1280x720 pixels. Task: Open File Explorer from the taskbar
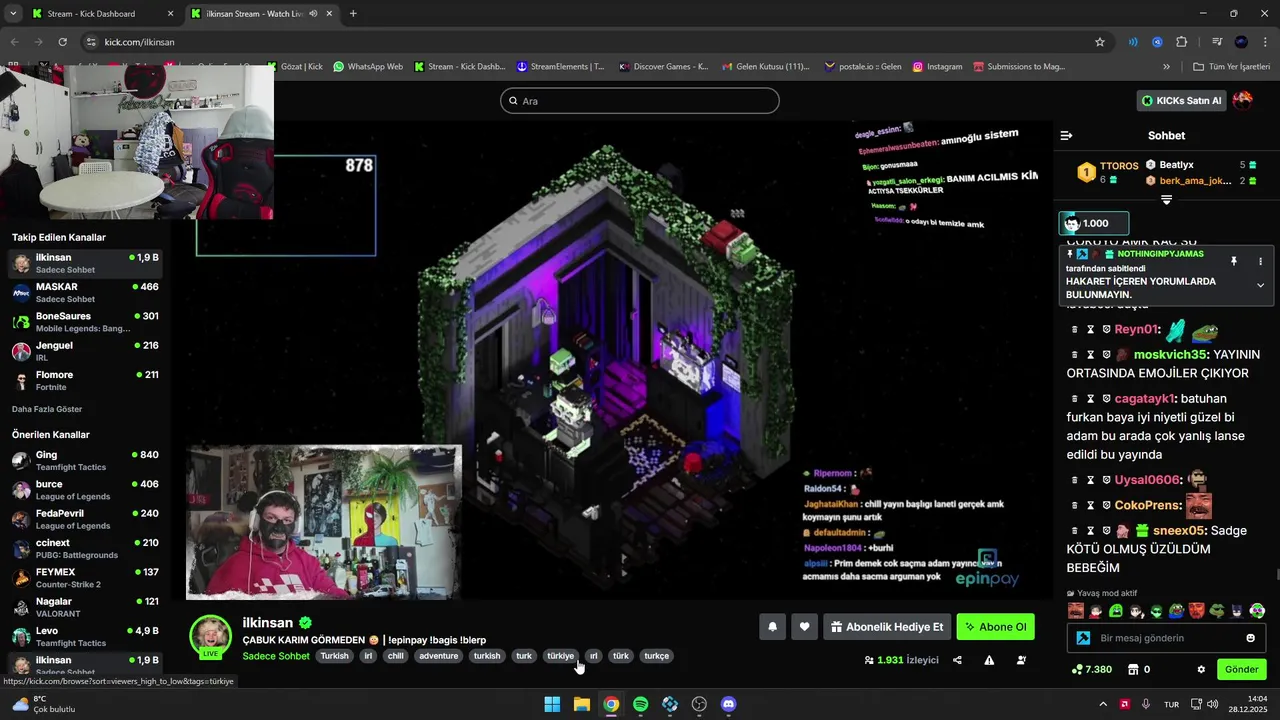pos(581,704)
